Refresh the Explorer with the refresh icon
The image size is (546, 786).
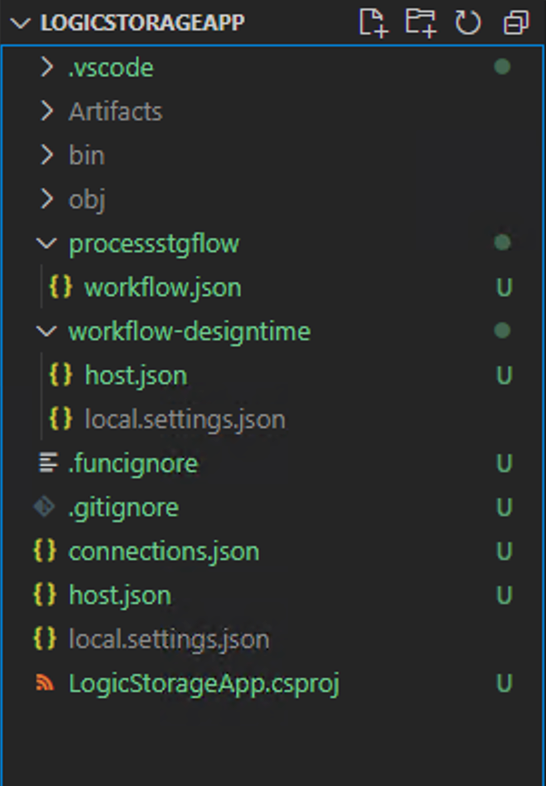pyautogui.click(x=468, y=23)
